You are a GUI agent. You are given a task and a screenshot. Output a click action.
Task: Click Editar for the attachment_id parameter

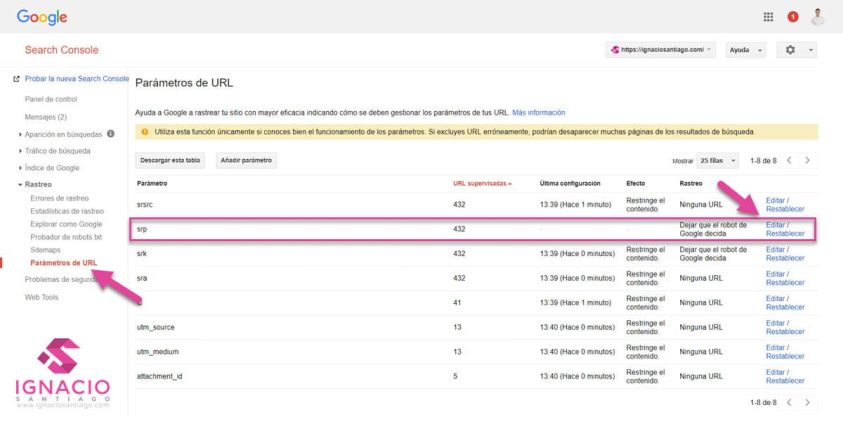click(775, 372)
